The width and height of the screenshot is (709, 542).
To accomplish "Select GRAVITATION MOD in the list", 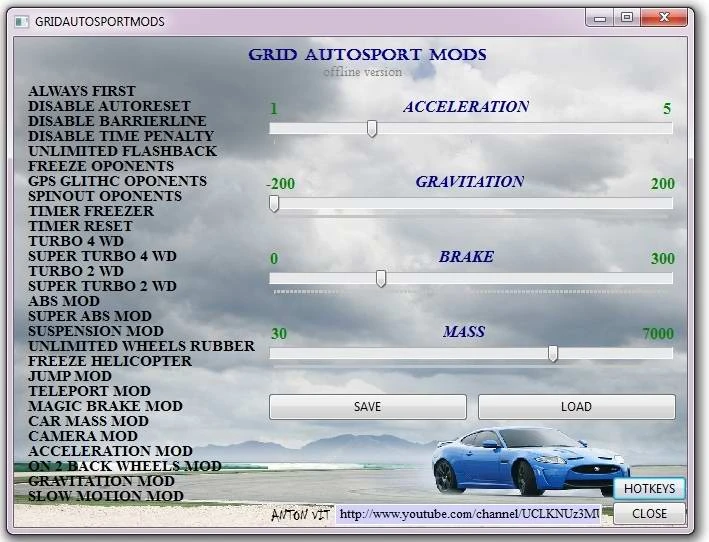I will 101,480.
